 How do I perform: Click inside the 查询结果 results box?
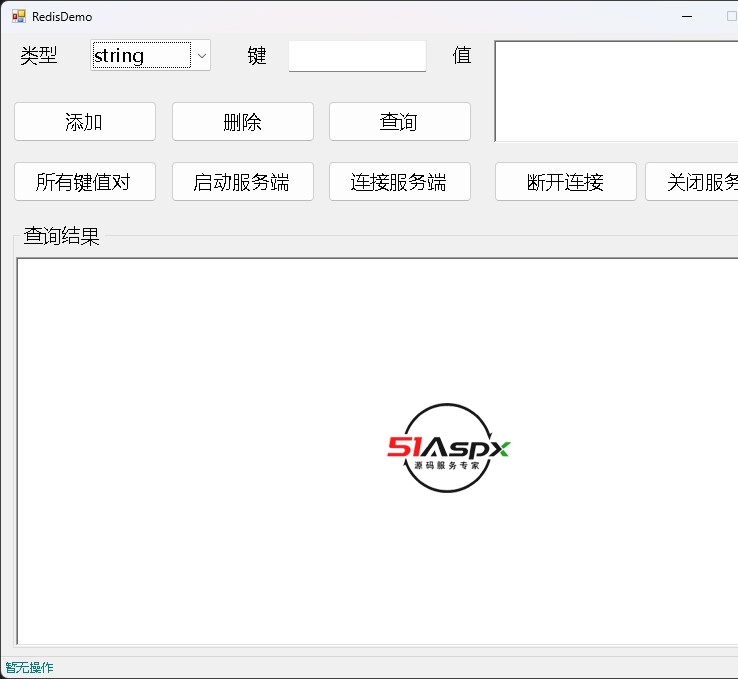377,451
